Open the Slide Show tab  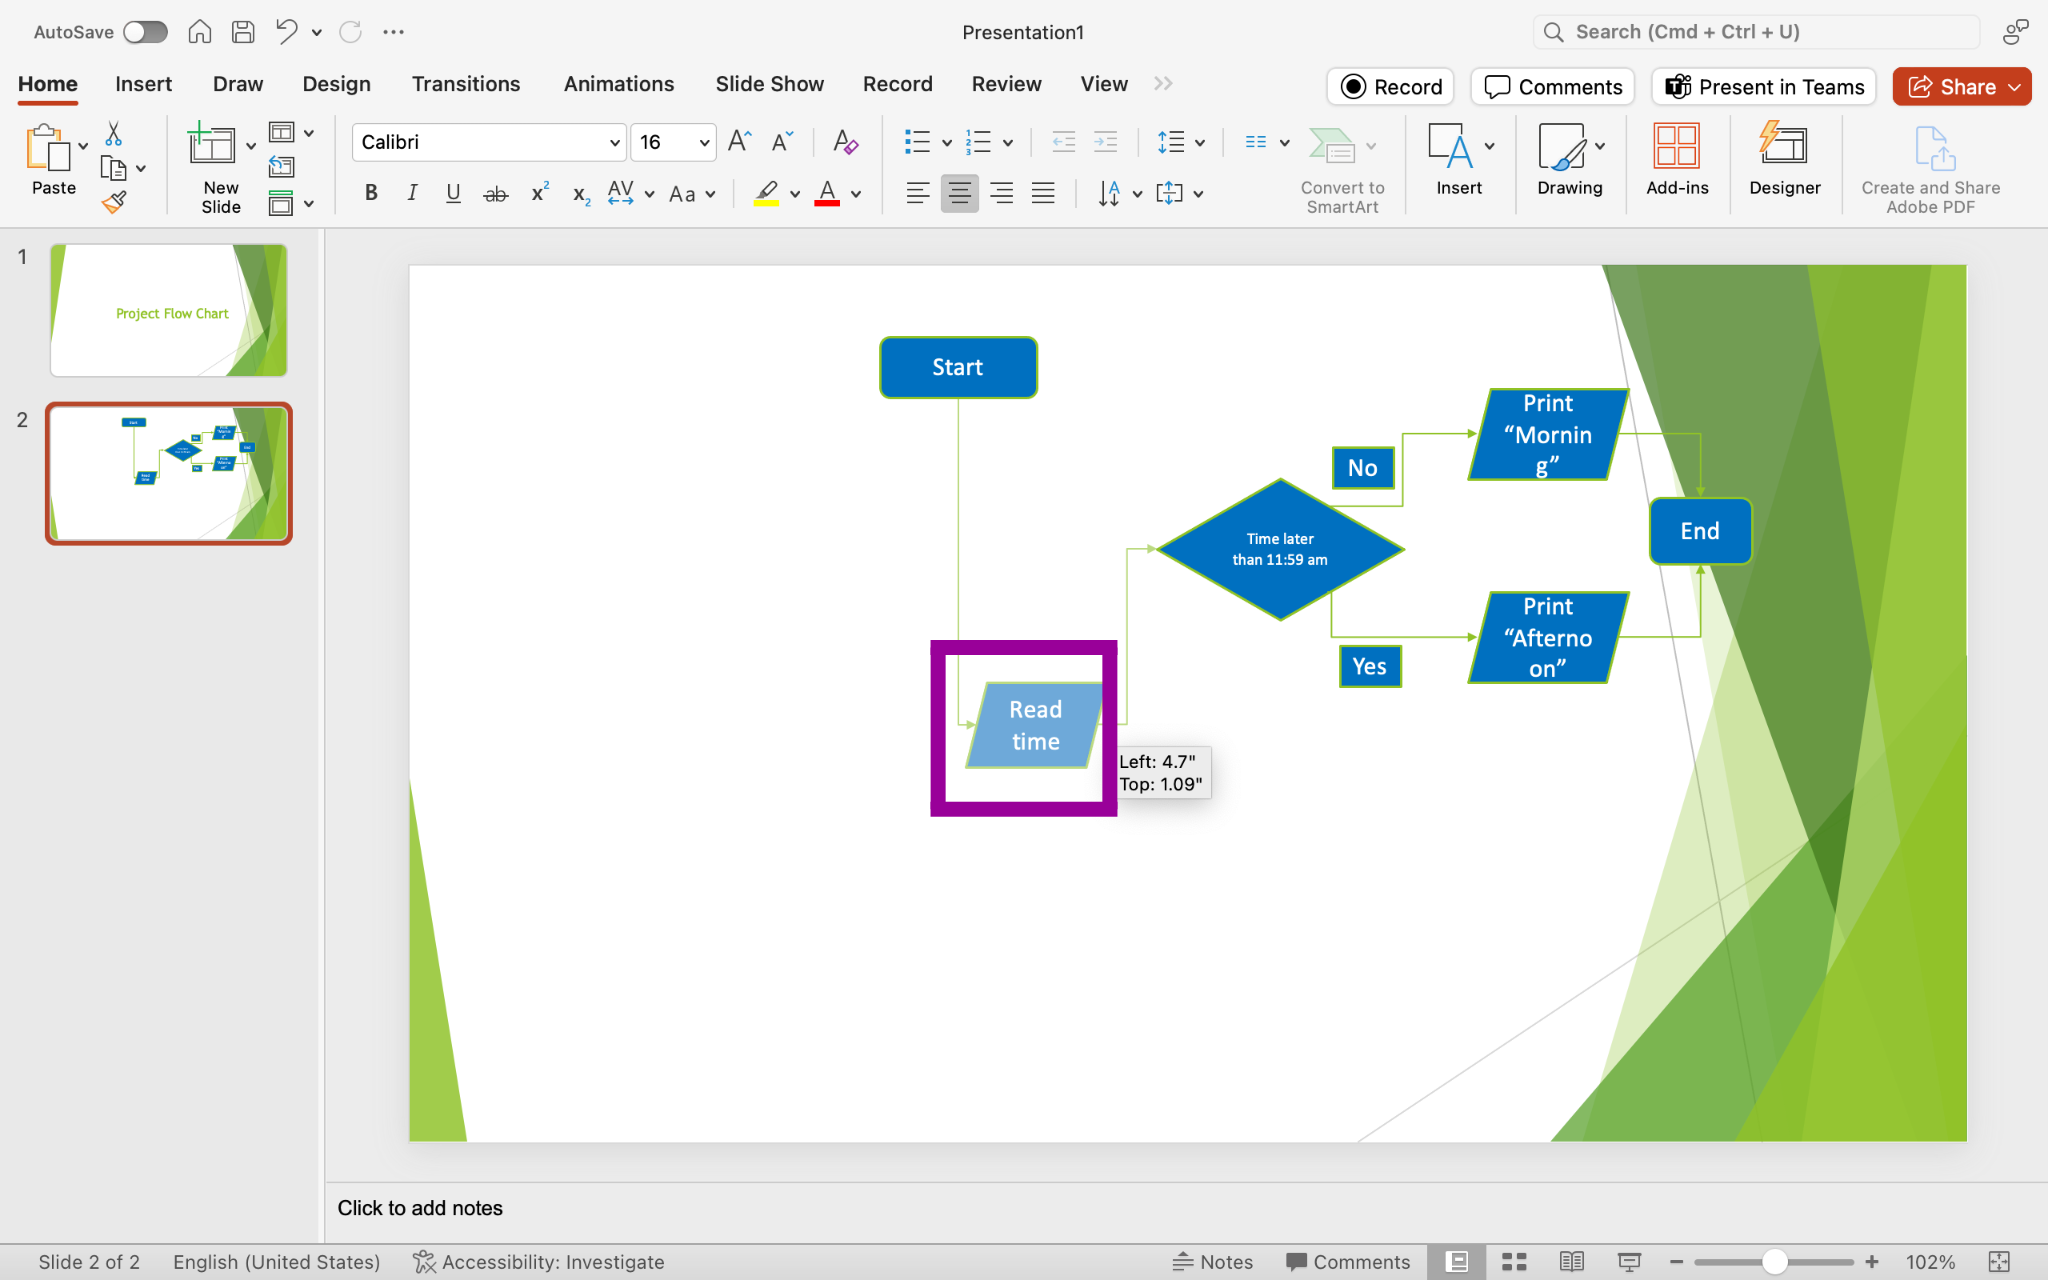click(769, 84)
